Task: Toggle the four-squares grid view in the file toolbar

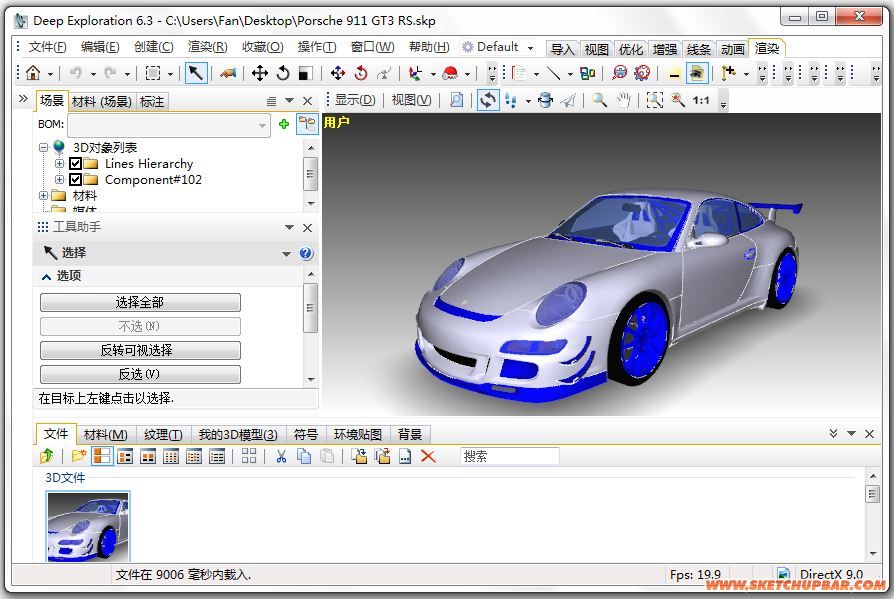Action: (249, 456)
